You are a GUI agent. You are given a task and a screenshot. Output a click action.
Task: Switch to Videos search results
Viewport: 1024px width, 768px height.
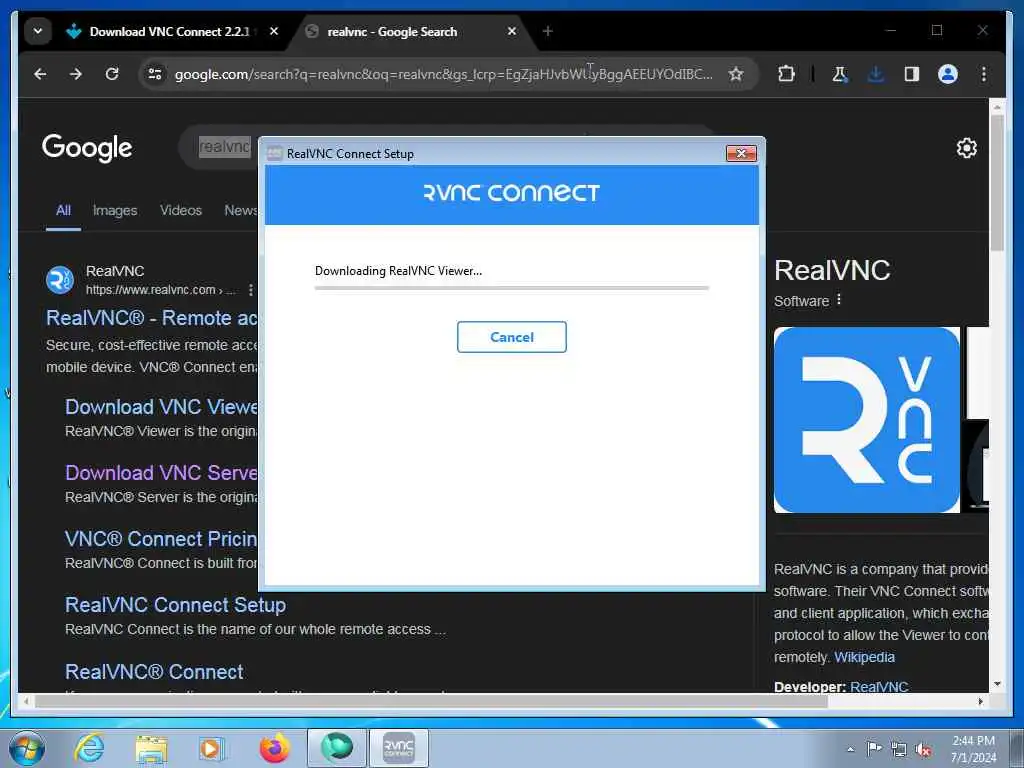click(181, 210)
